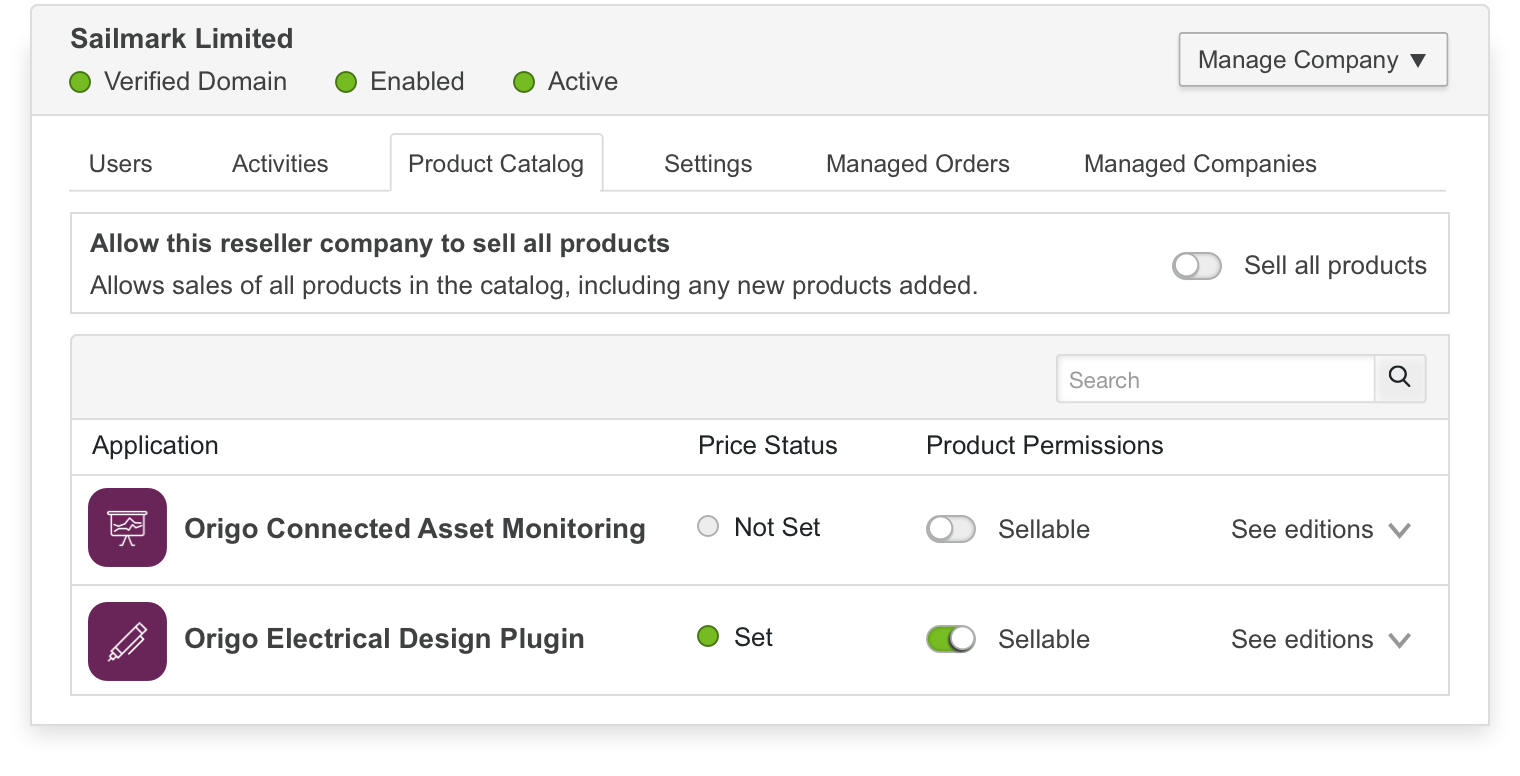1520x776 pixels.
Task: Select the Product Catalog tab
Action: tap(496, 164)
